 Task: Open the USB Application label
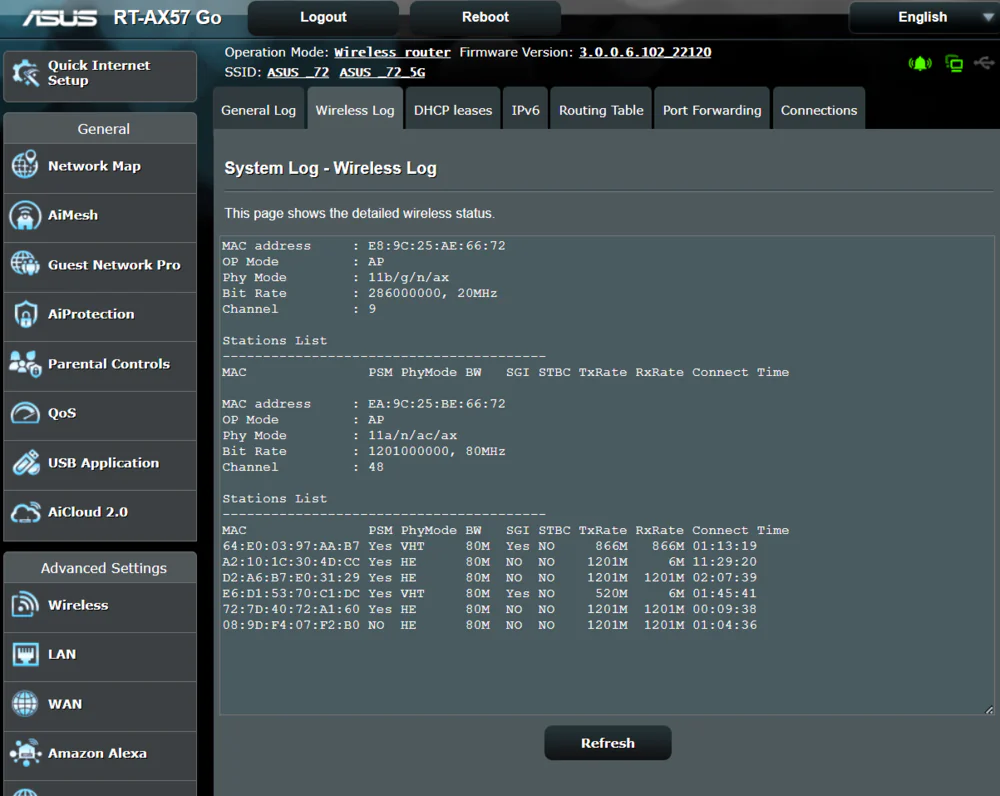coord(103,462)
